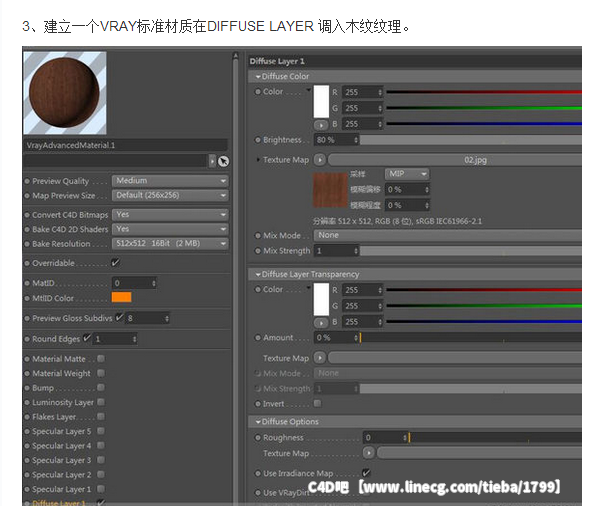Viewport: 594px width, 506px height.
Task: Click the VrayAdvancedMaterial.1 name field
Action: tap(126, 145)
